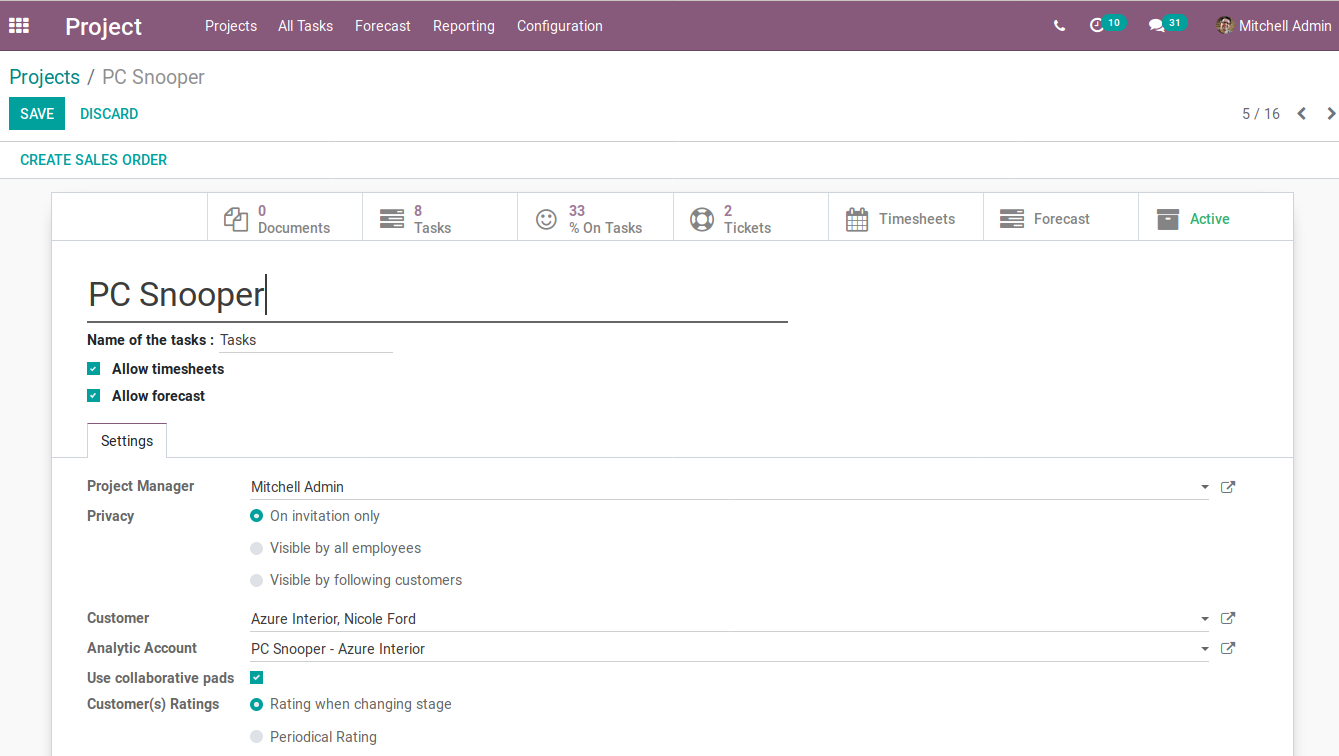Click the 2 Tickets stat label

click(747, 219)
